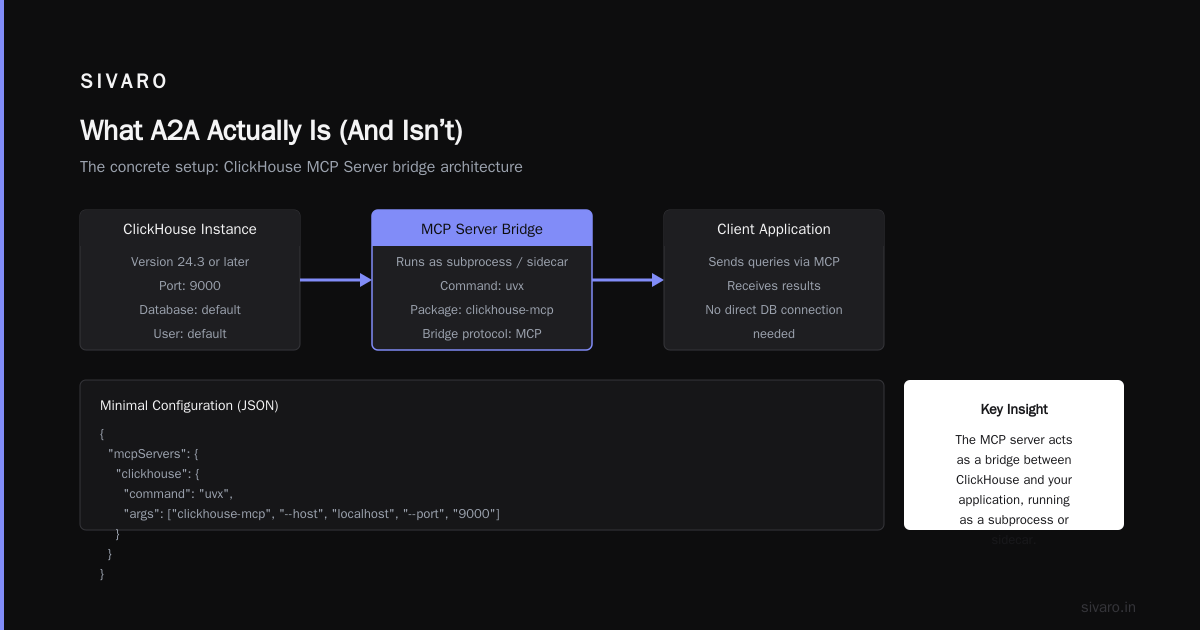The height and width of the screenshot is (630, 1200).
Task: Click the subtitle about ClickHouse MCP Server bridge architecture
Action: point(301,167)
